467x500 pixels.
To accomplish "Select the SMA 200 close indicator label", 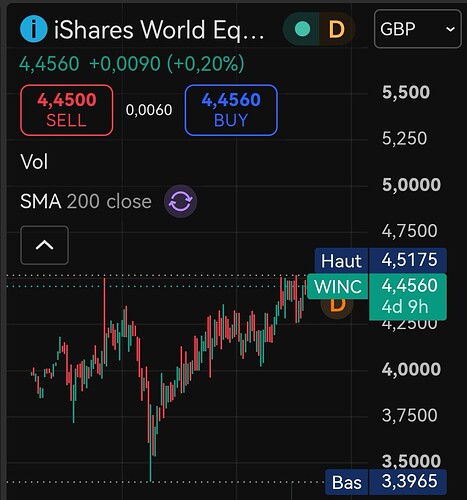I will tap(86, 201).
